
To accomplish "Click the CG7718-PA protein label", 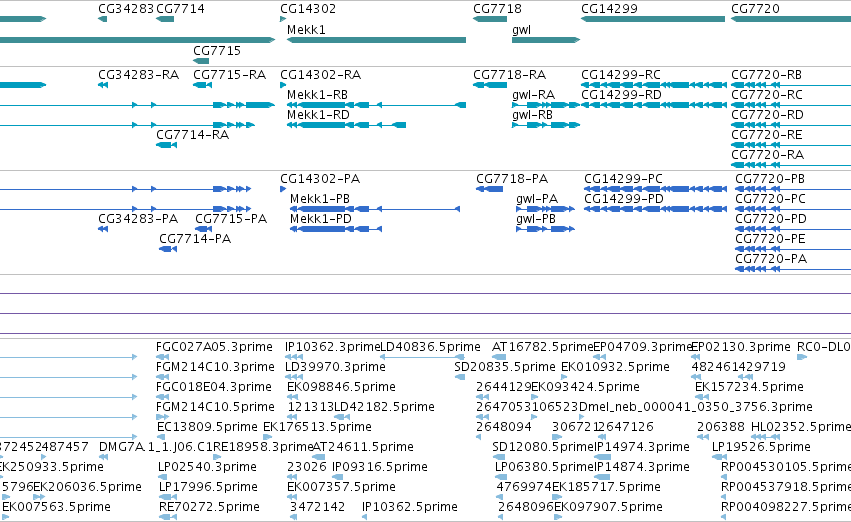I will (x=512, y=179).
